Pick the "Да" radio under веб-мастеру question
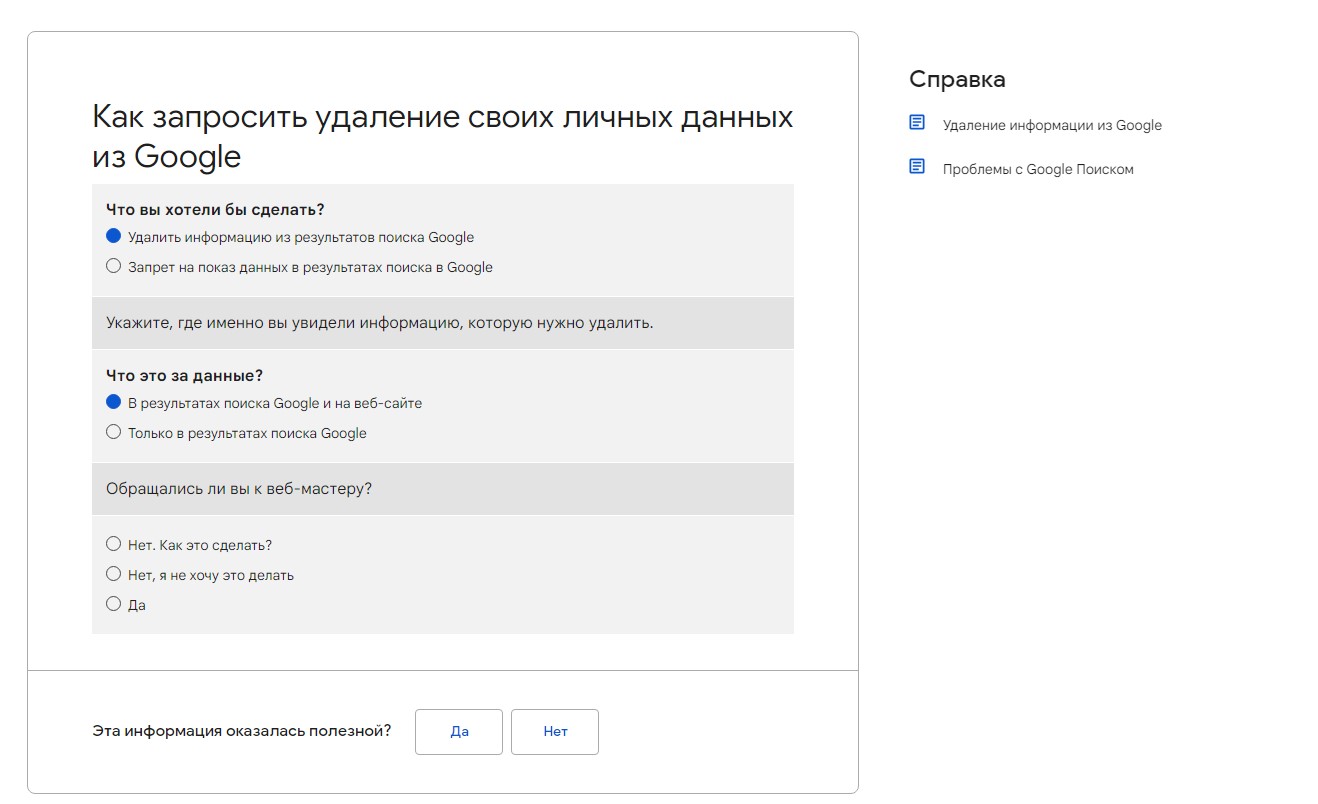Viewport: 1318px width, 804px height. pyautogui.click(x=113, y=604)
